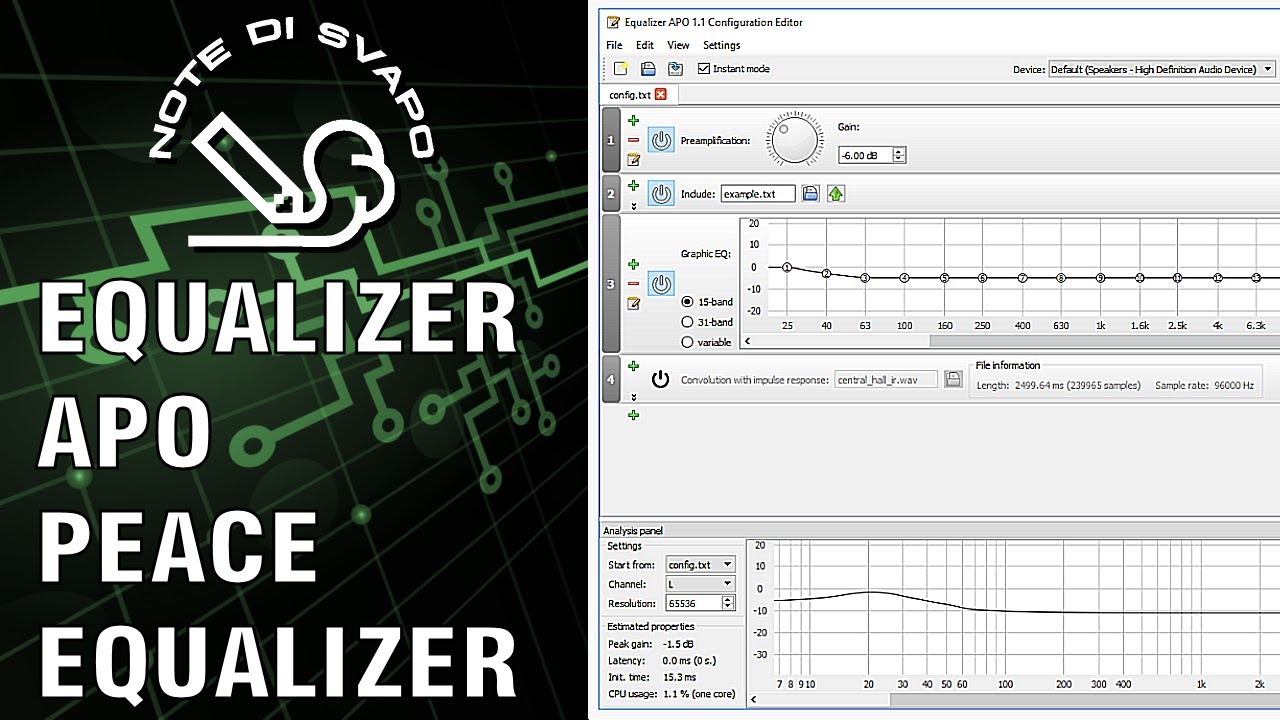
Task: Click the Peak gain value -1.5 dB
Action: [x=679, y=643]
